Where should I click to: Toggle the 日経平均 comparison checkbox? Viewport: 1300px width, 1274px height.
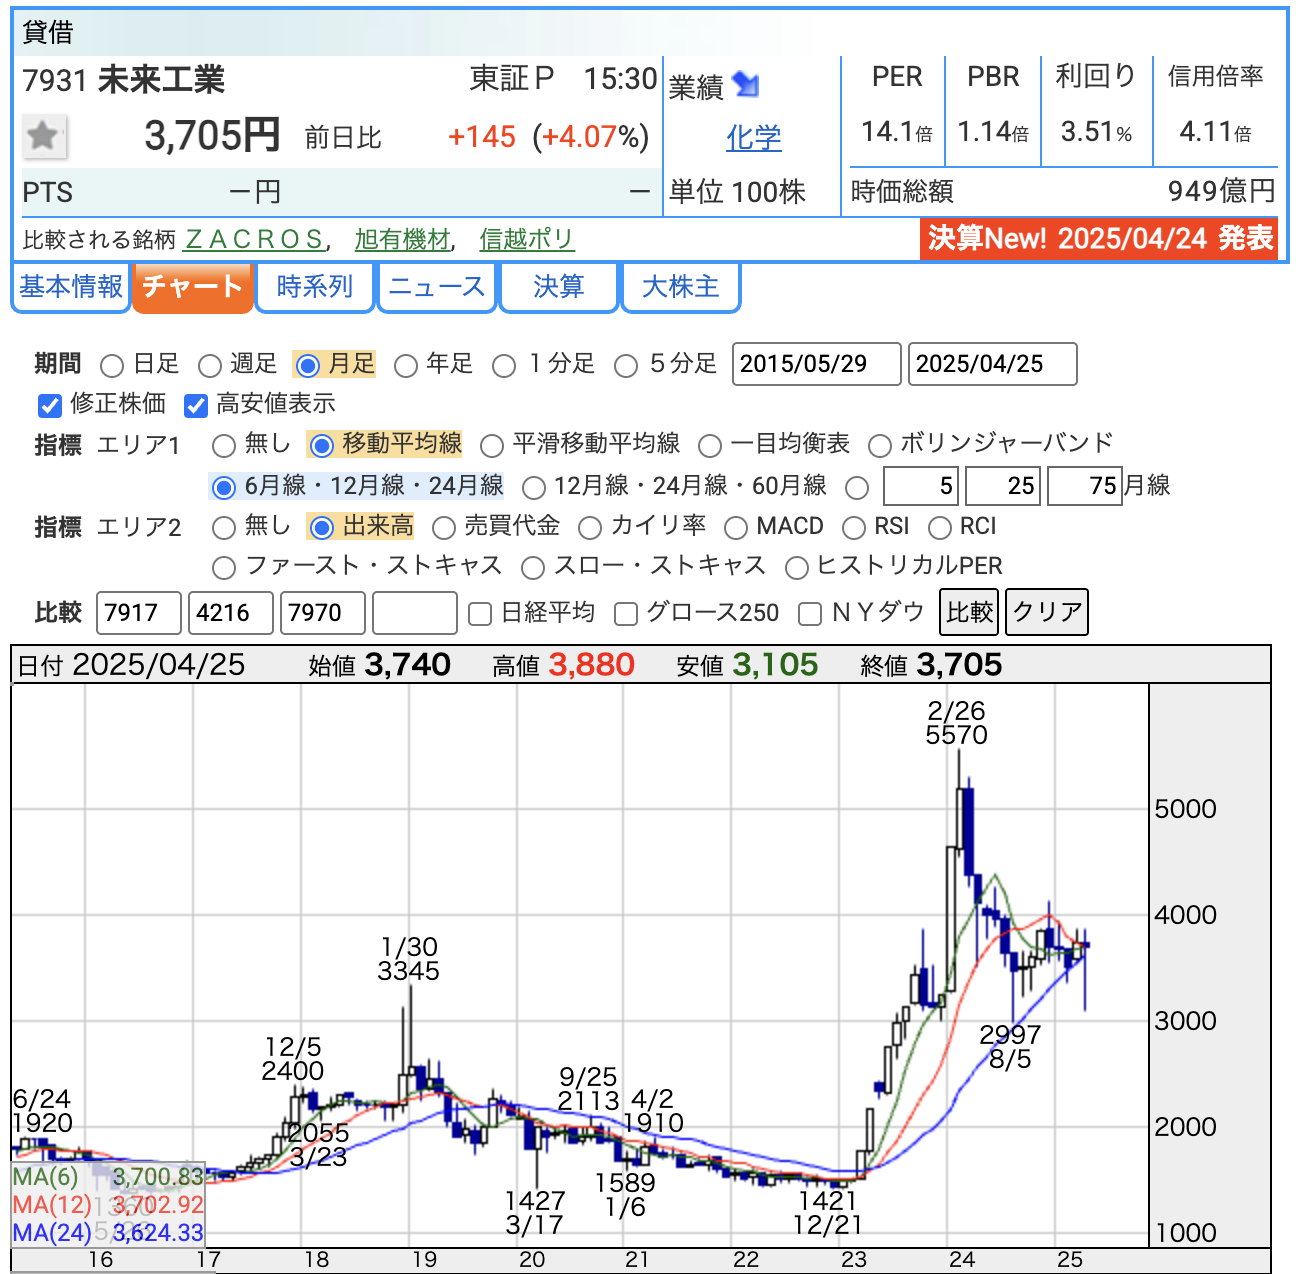pos(480,614)
